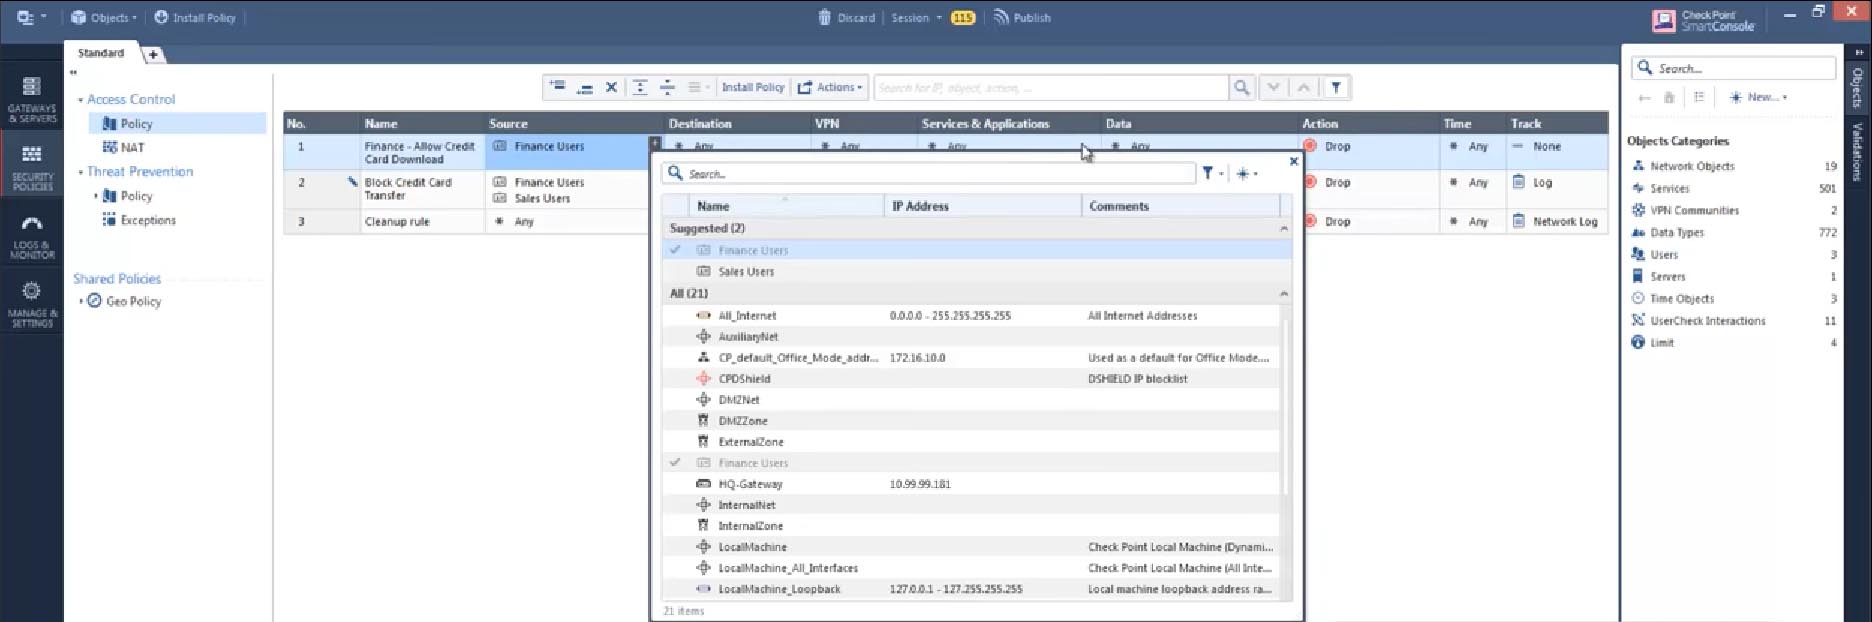Open Gateways & Servers view

coord(32,98)
